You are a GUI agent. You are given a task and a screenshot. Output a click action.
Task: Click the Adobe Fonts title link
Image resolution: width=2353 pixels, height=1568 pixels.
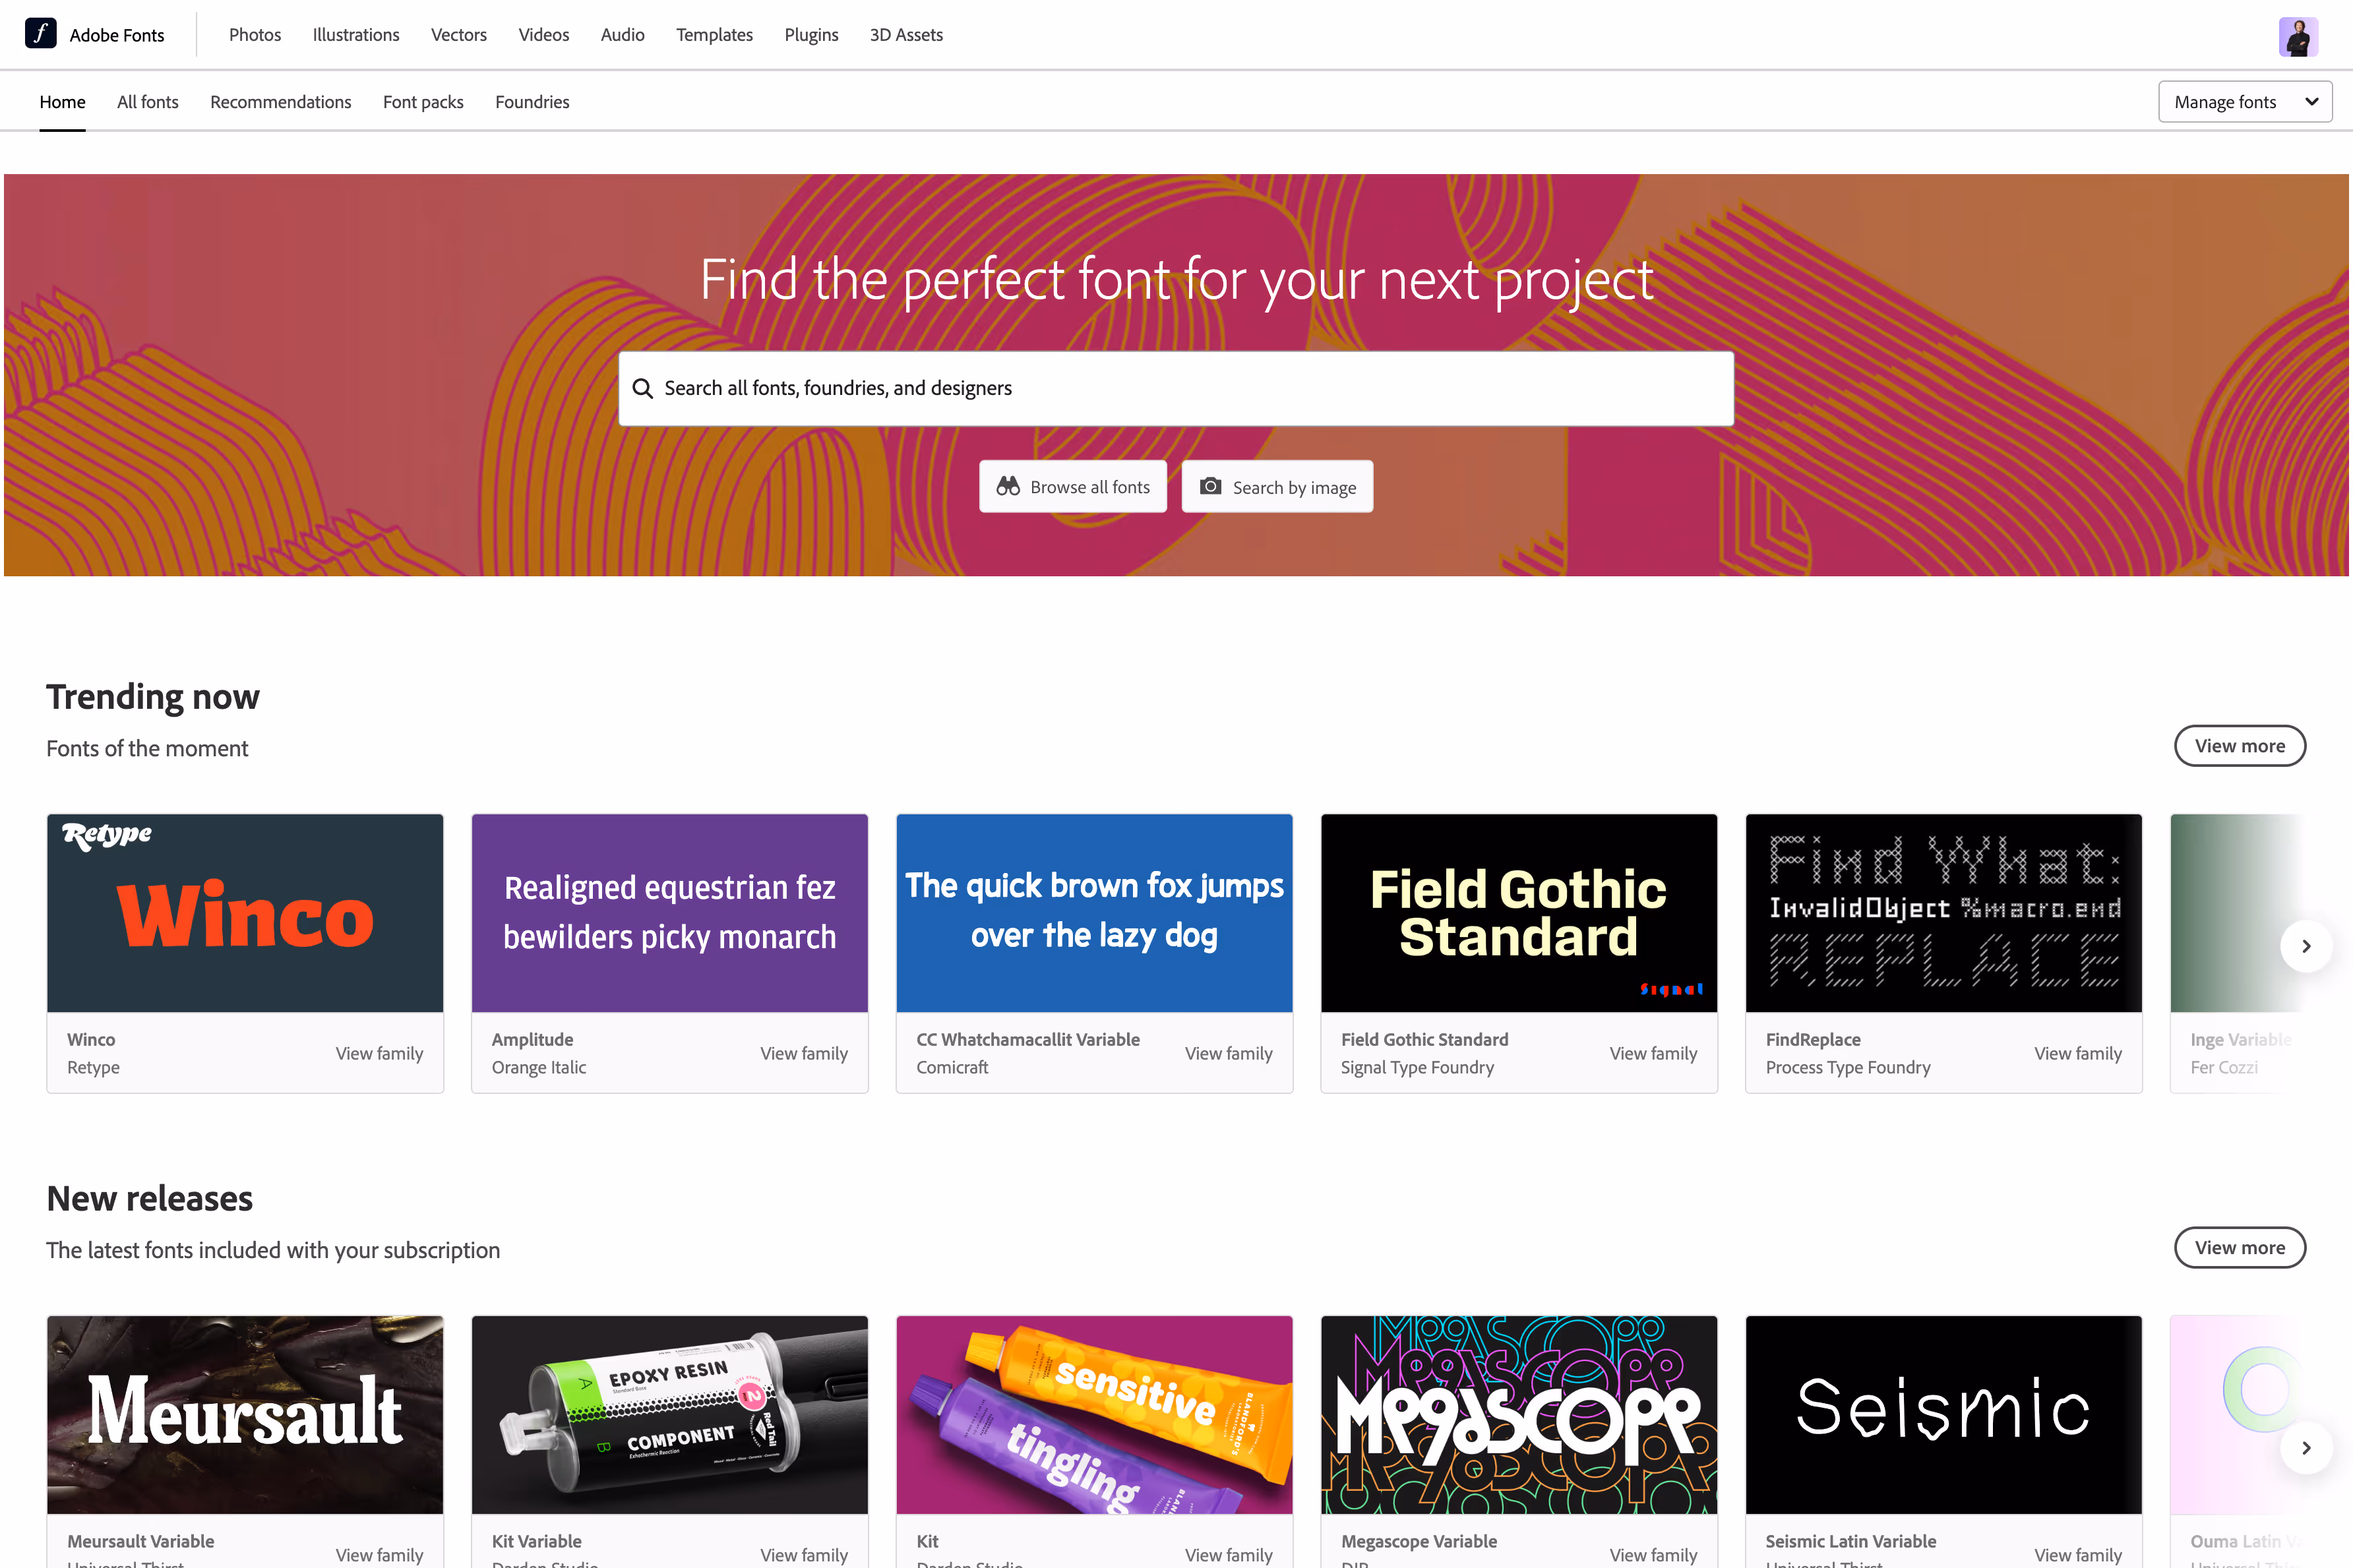(x=117, y=35)
